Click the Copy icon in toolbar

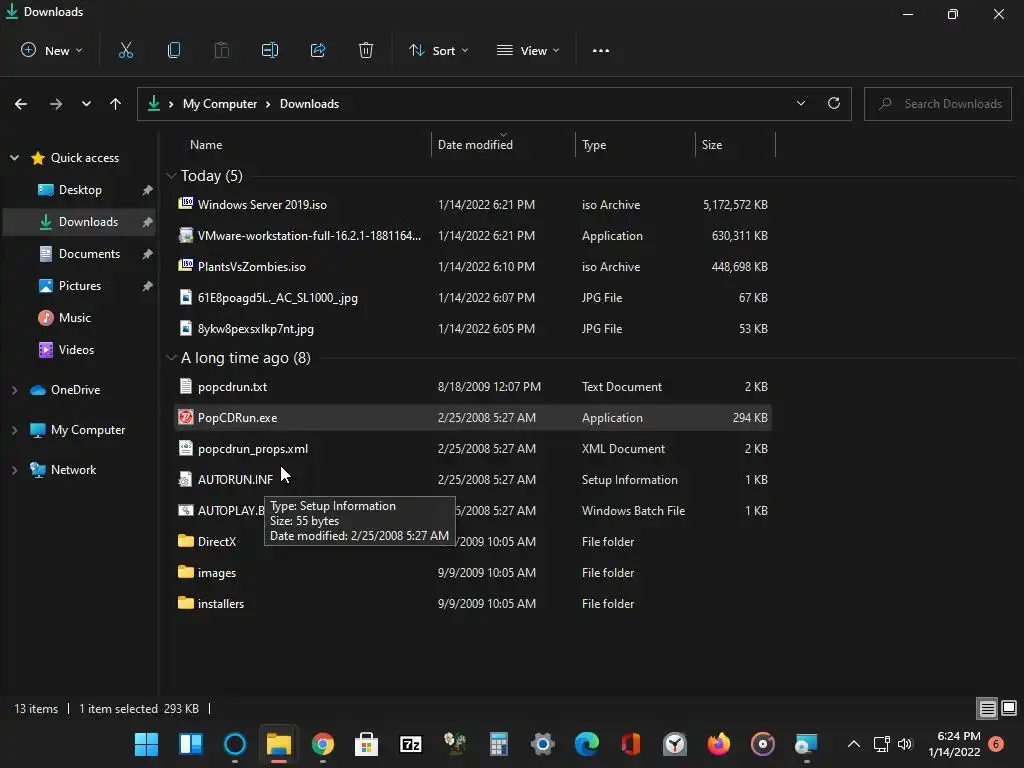(x=174, y=50)
